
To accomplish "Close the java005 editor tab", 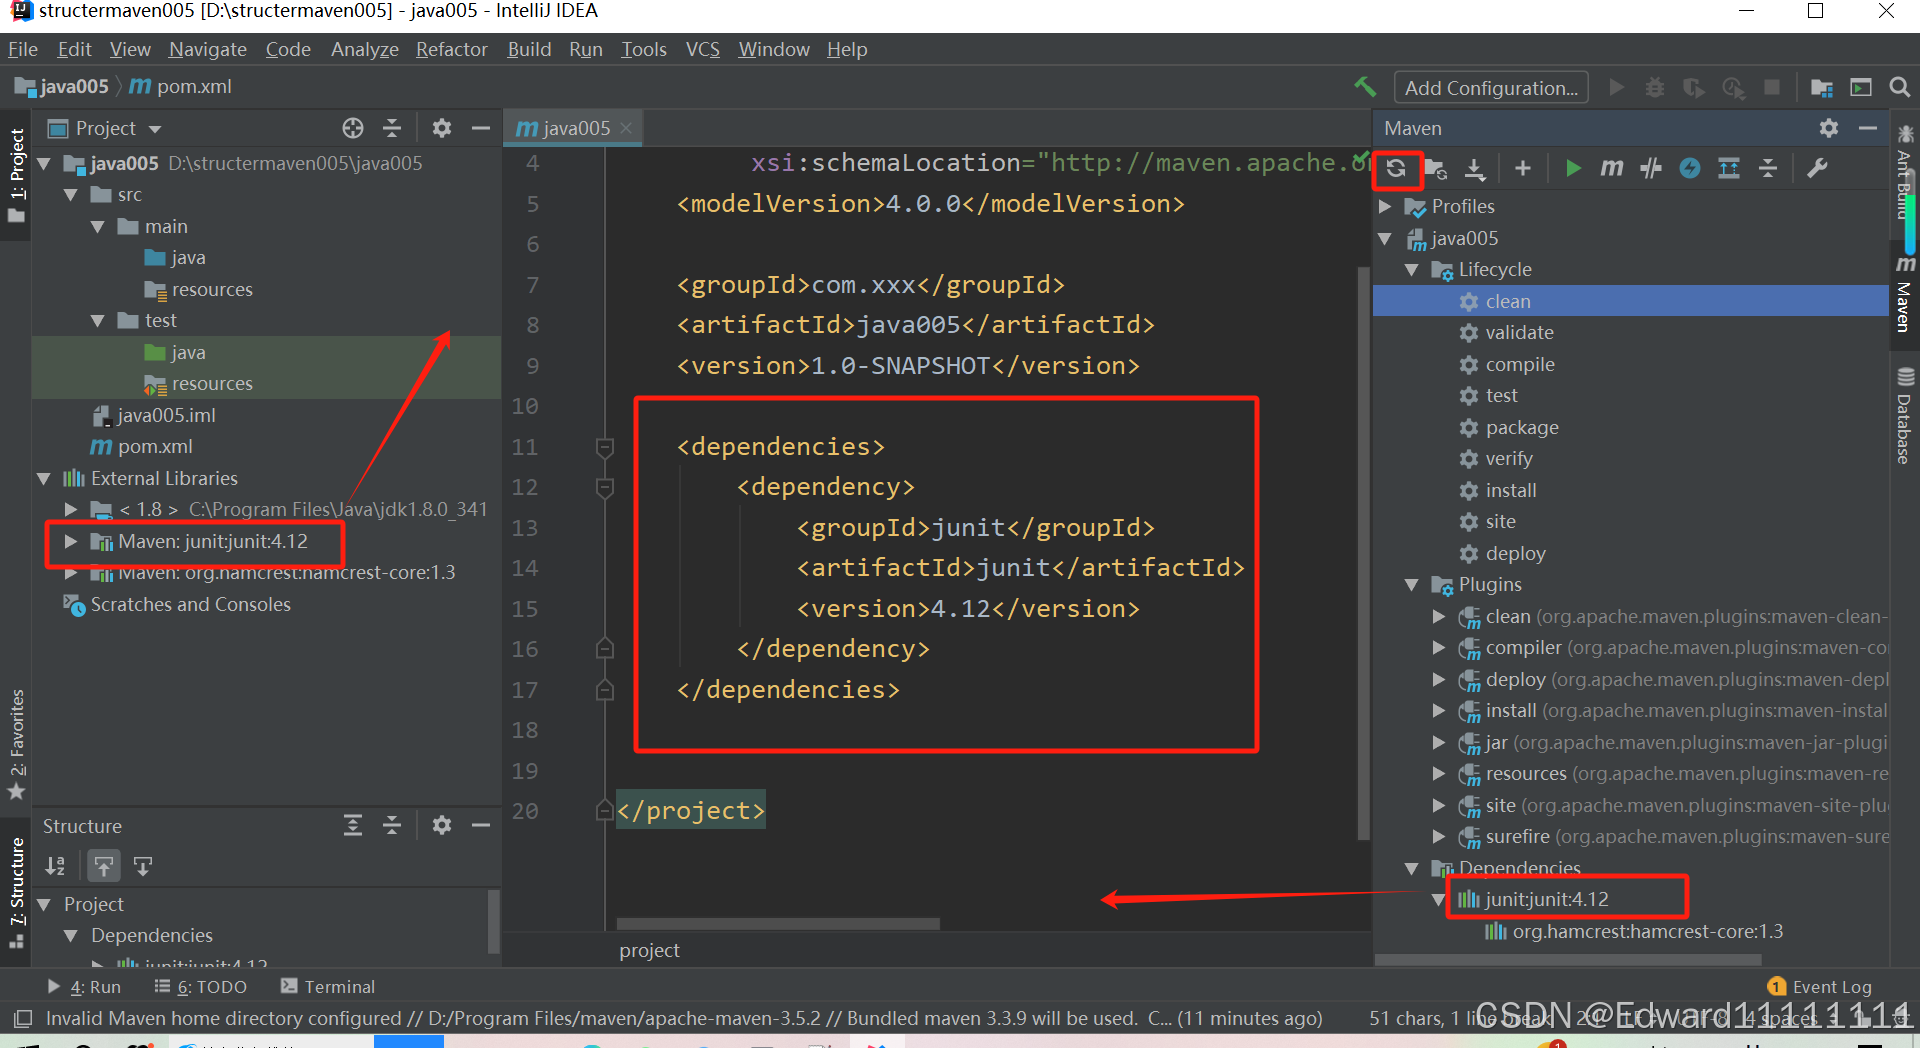I will pos(626,128).
